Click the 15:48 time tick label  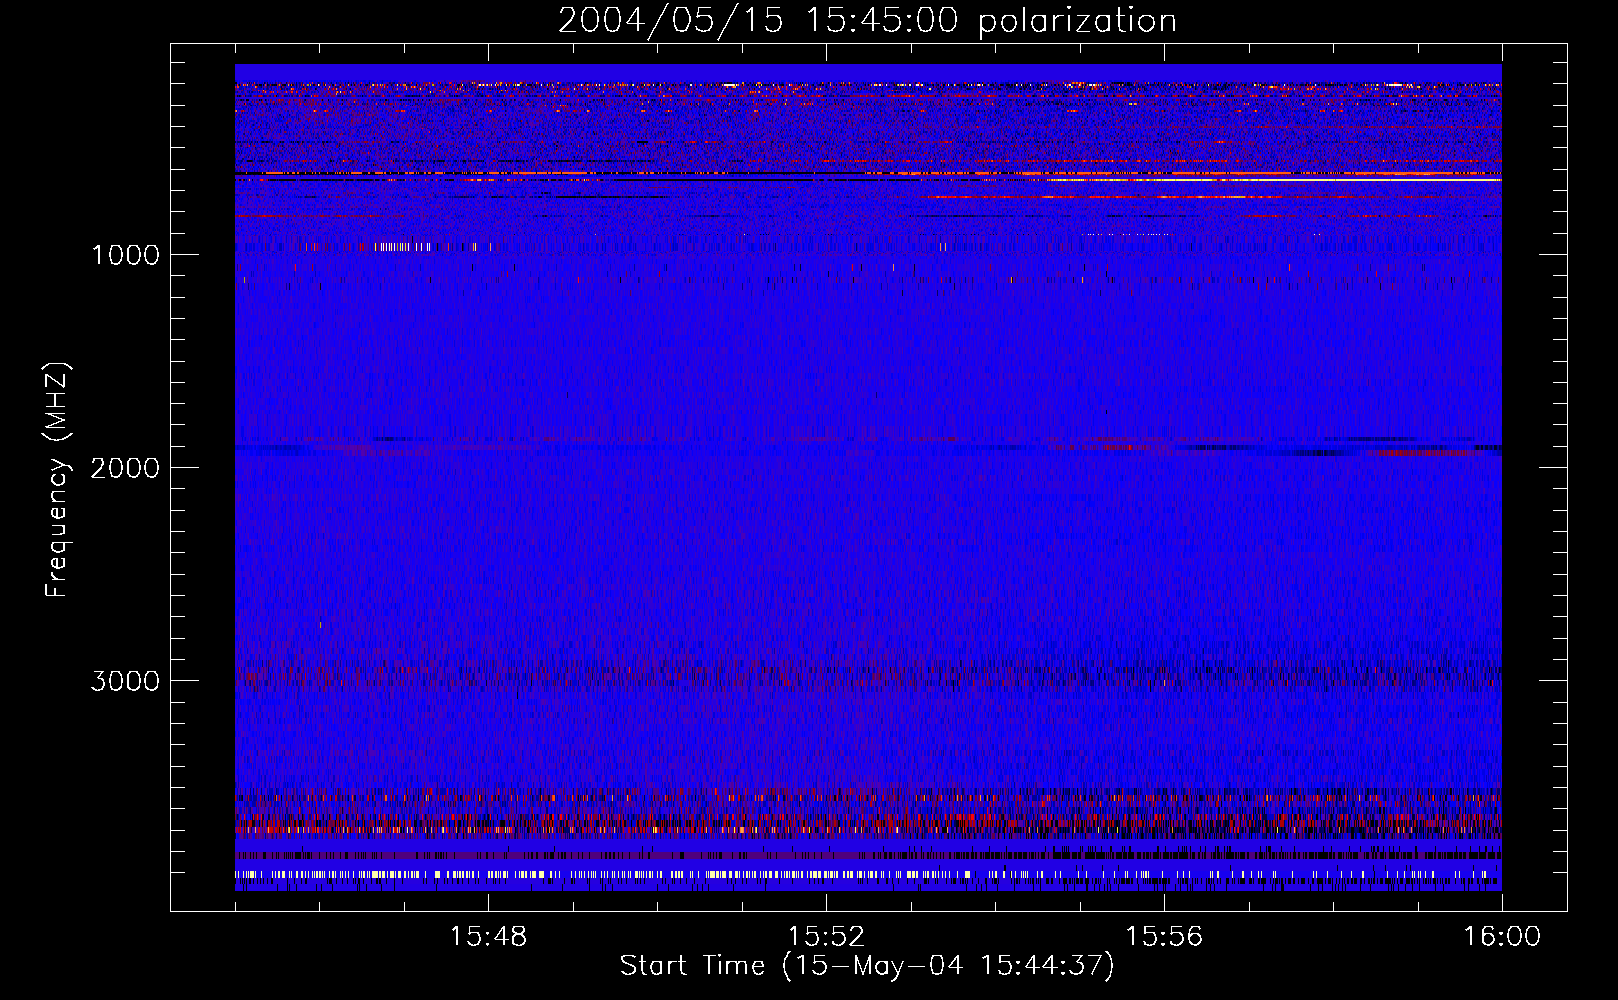488,937
